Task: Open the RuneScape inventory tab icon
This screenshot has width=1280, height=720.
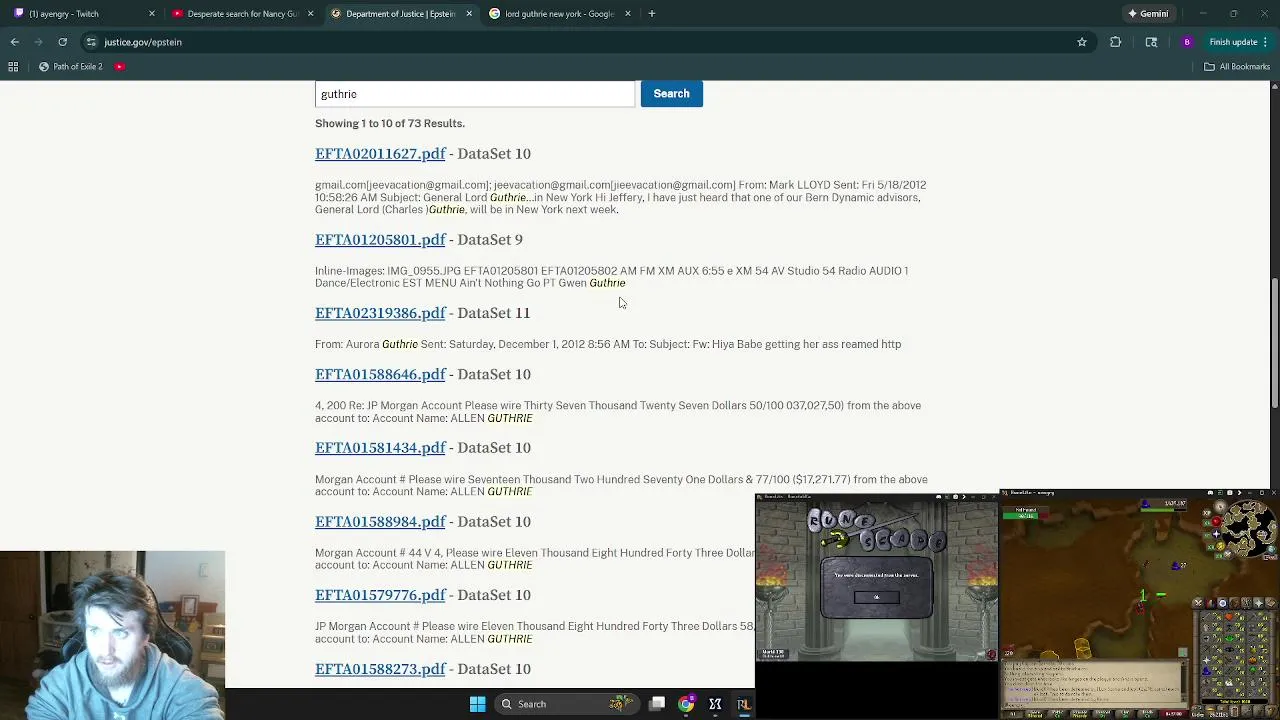Action: click(x=1236, y=603)
